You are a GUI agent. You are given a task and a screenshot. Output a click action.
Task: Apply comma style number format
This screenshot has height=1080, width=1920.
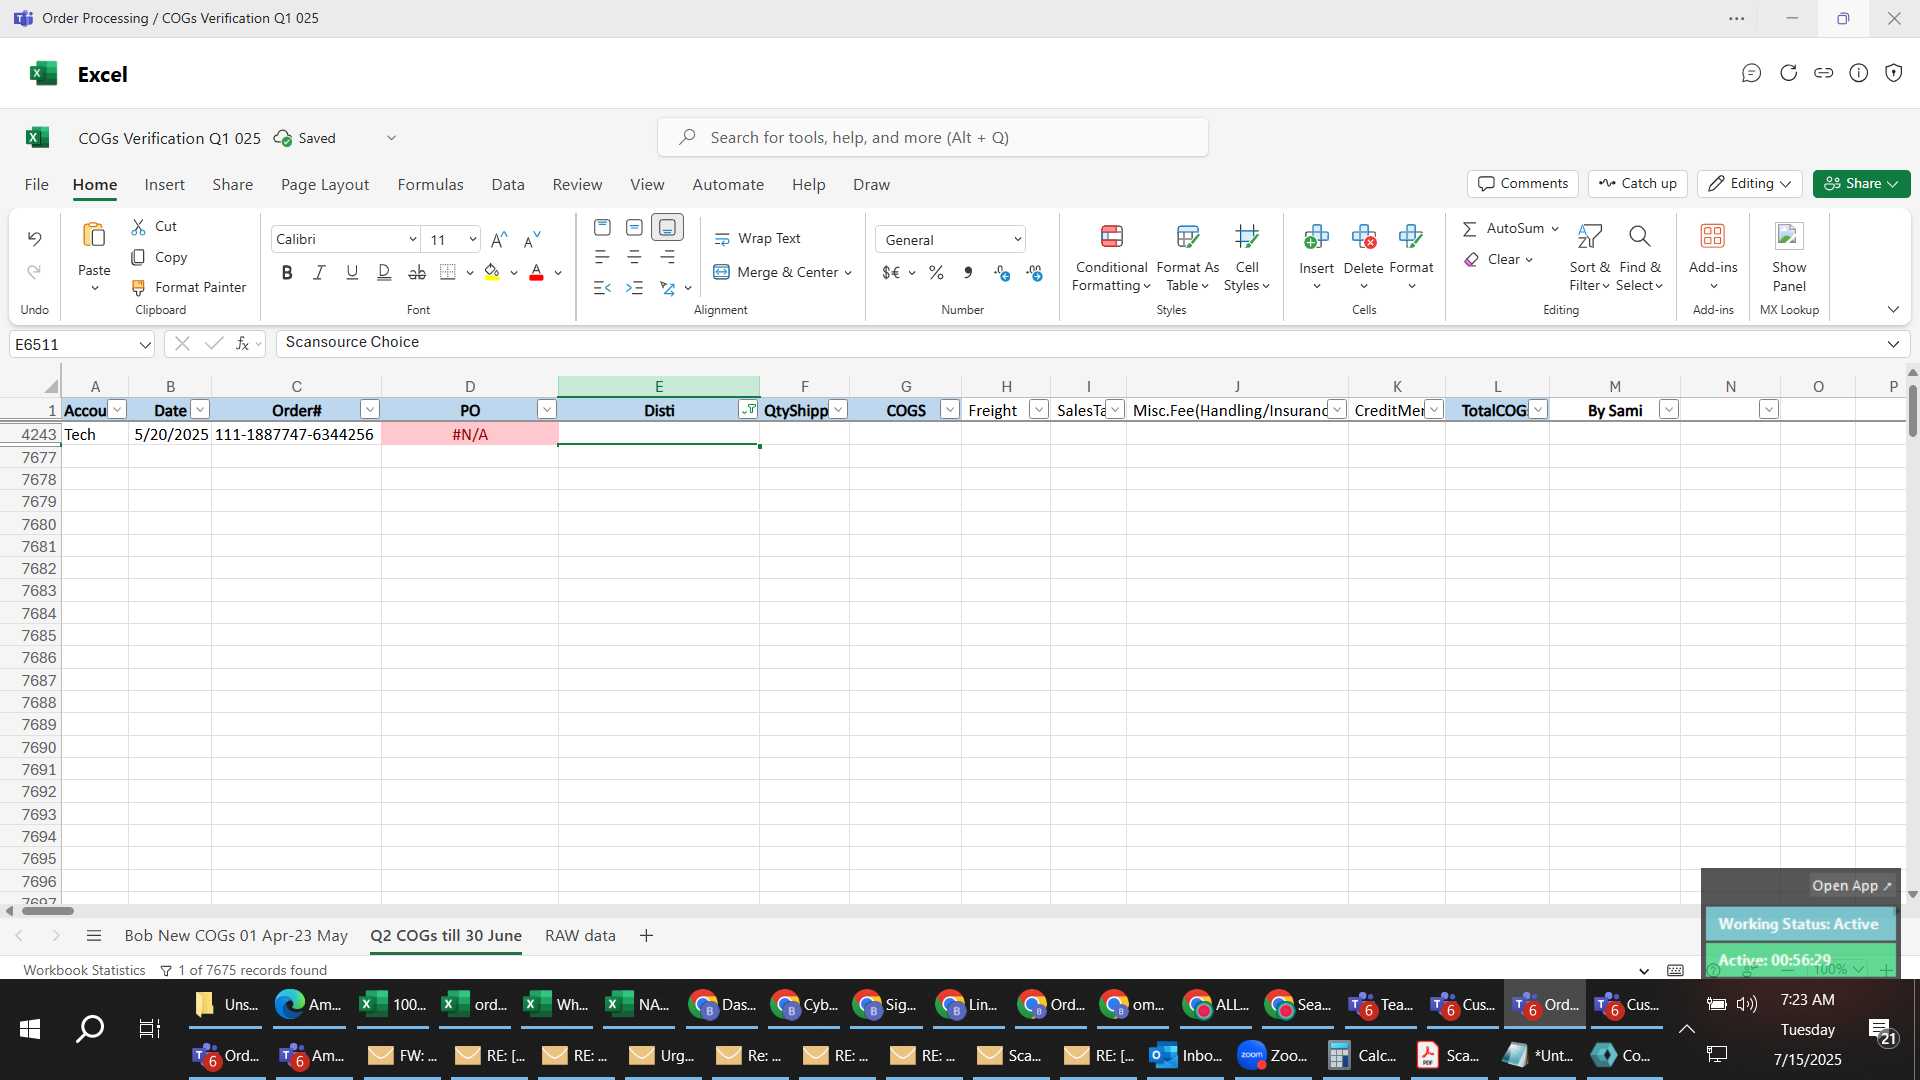967,272
